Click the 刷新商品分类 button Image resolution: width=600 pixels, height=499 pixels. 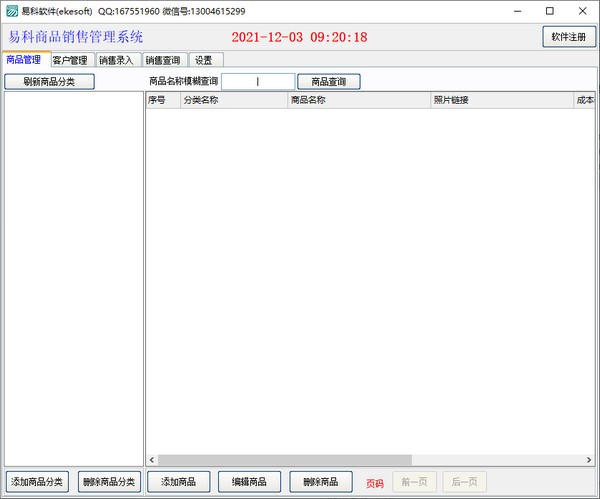click(x=49, y=82)
